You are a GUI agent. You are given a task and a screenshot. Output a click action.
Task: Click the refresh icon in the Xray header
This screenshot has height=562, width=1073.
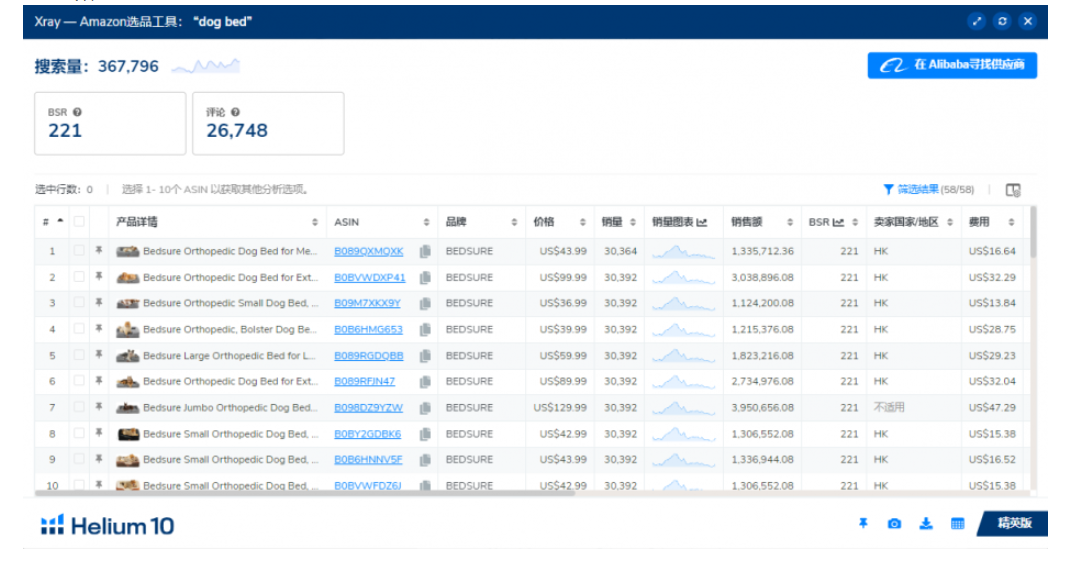[1002, 21]
